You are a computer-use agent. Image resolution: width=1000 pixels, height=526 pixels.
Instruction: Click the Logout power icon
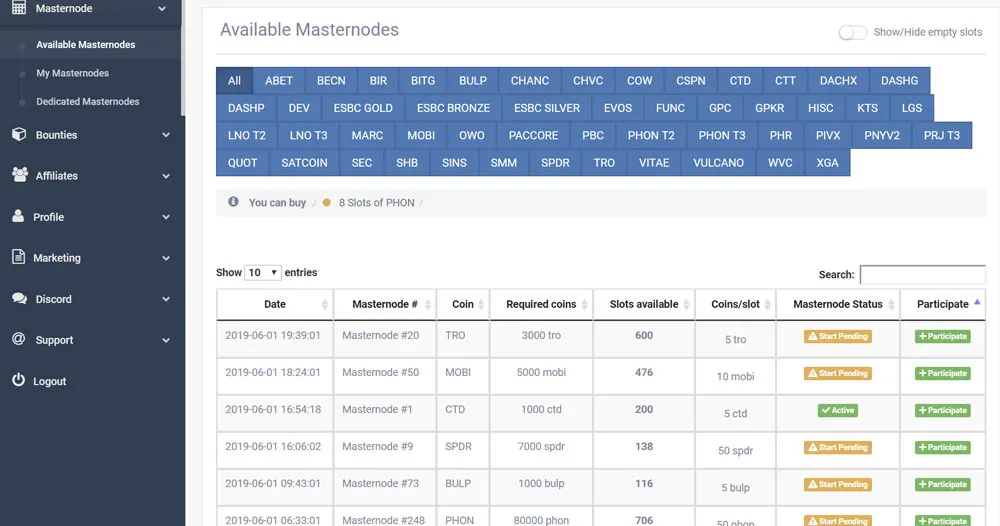click(18, 380)
